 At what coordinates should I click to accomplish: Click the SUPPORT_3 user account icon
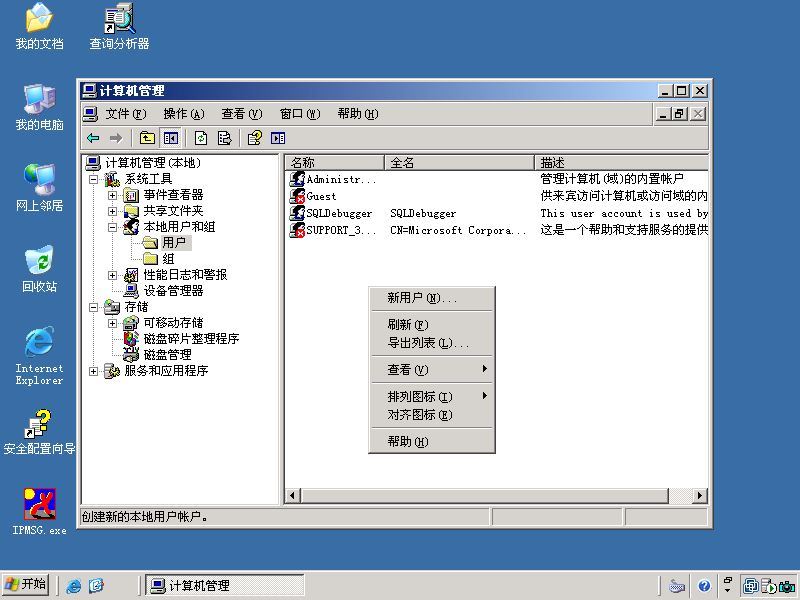pos(297,230)
